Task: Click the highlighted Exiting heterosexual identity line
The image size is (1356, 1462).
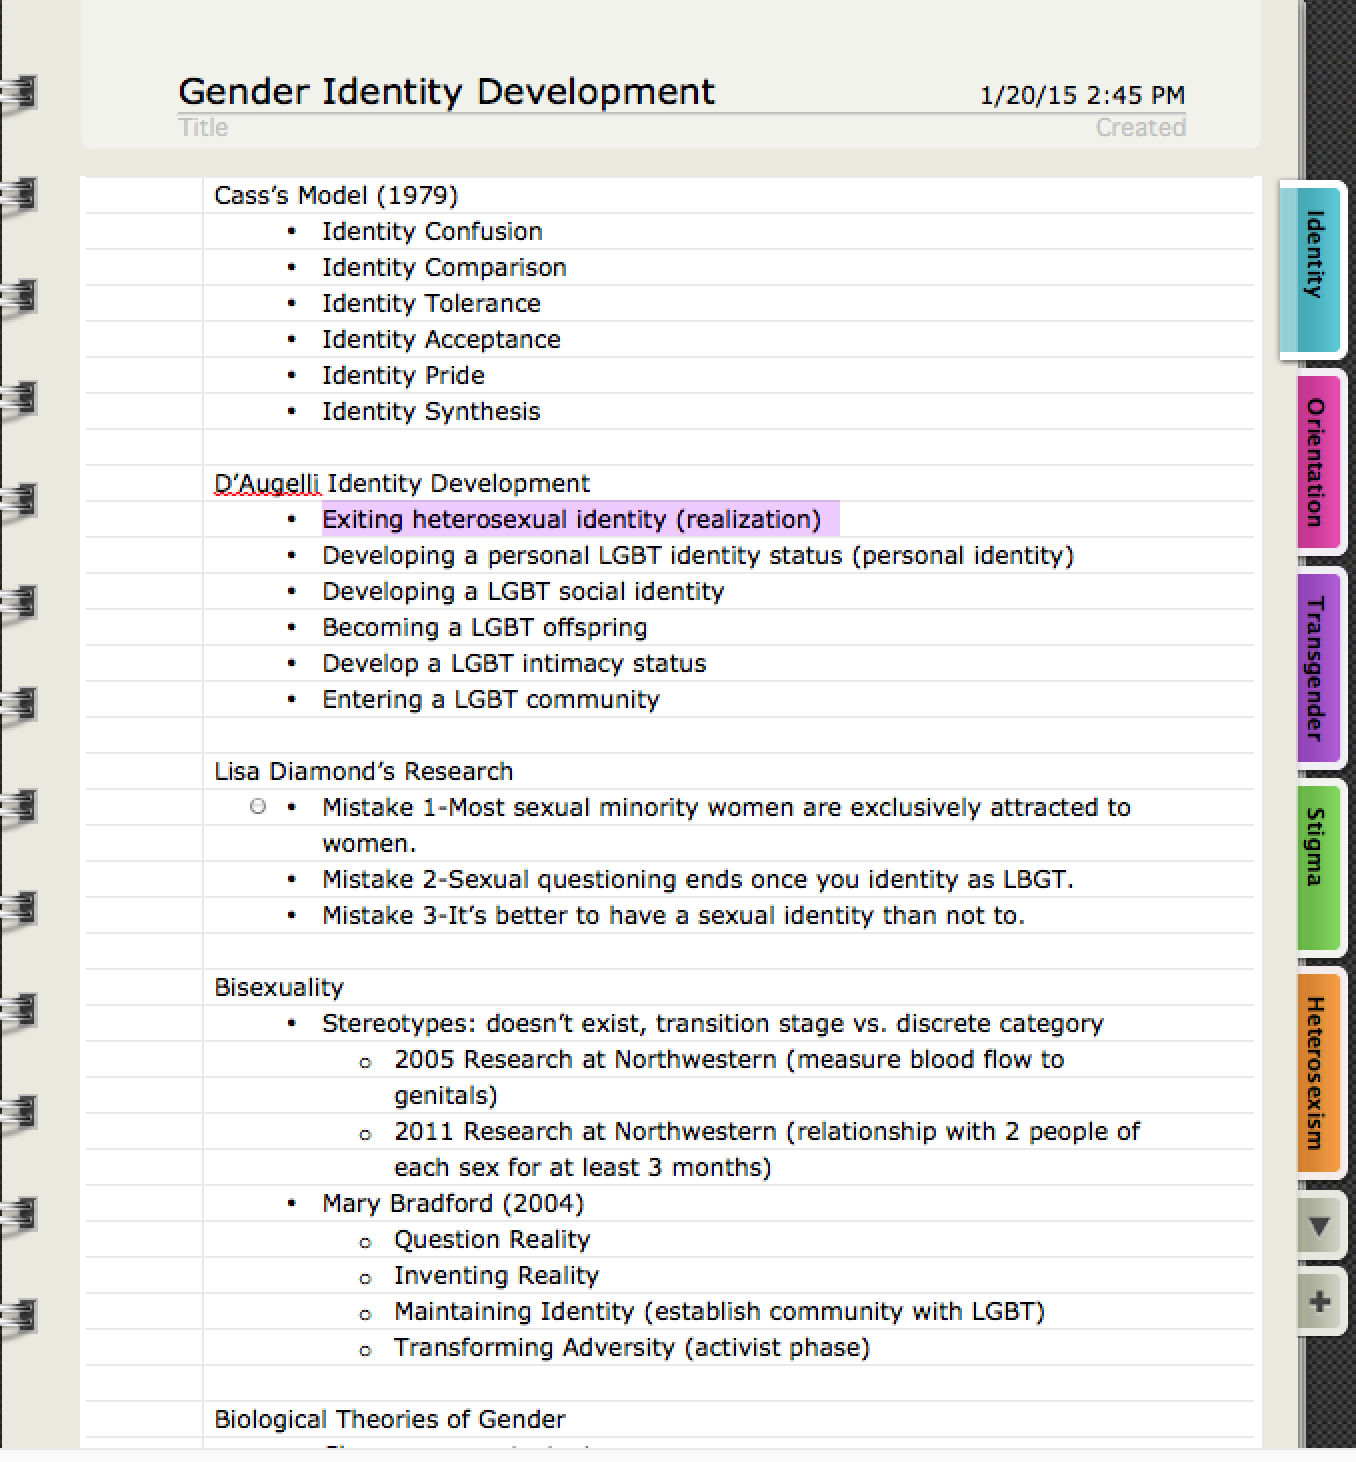Action: [x=571, y=520]
